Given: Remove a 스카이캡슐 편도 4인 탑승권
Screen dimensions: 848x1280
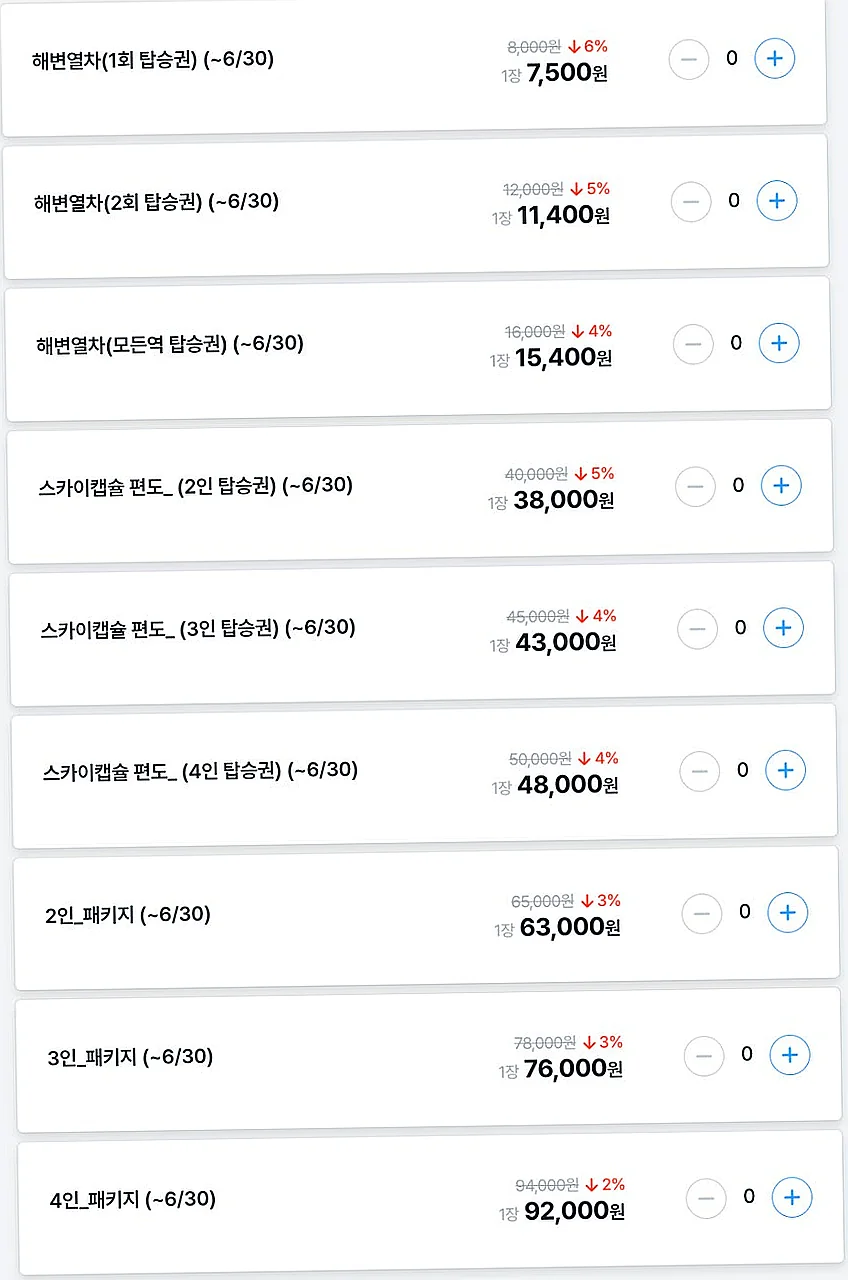Looking at the screenshot, I should coord(699,771).
